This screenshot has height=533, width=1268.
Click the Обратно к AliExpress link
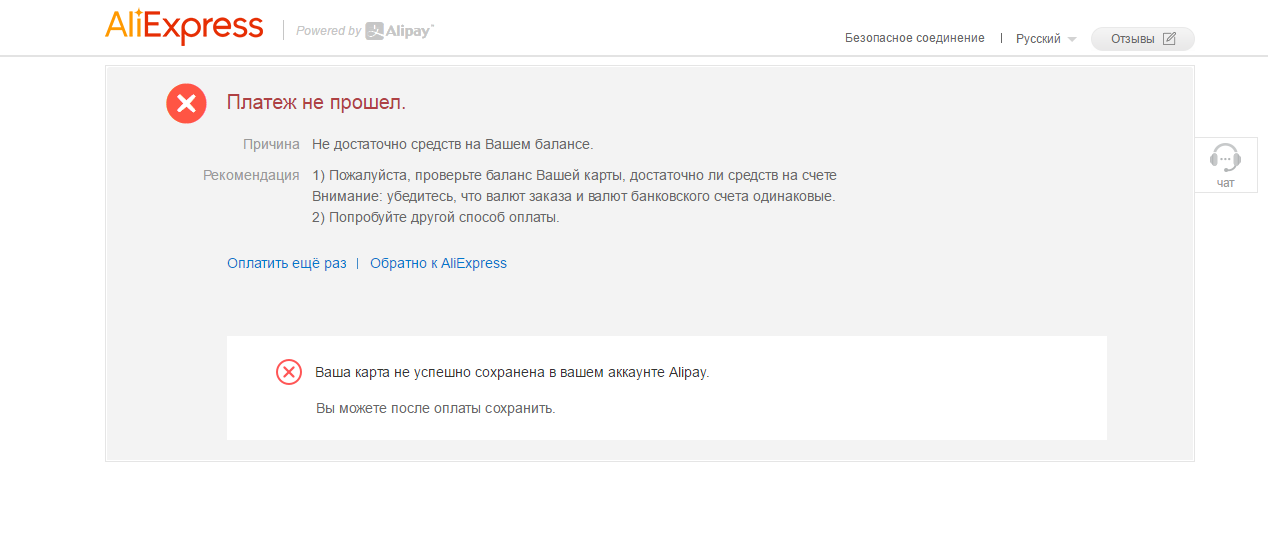point(438,263)
